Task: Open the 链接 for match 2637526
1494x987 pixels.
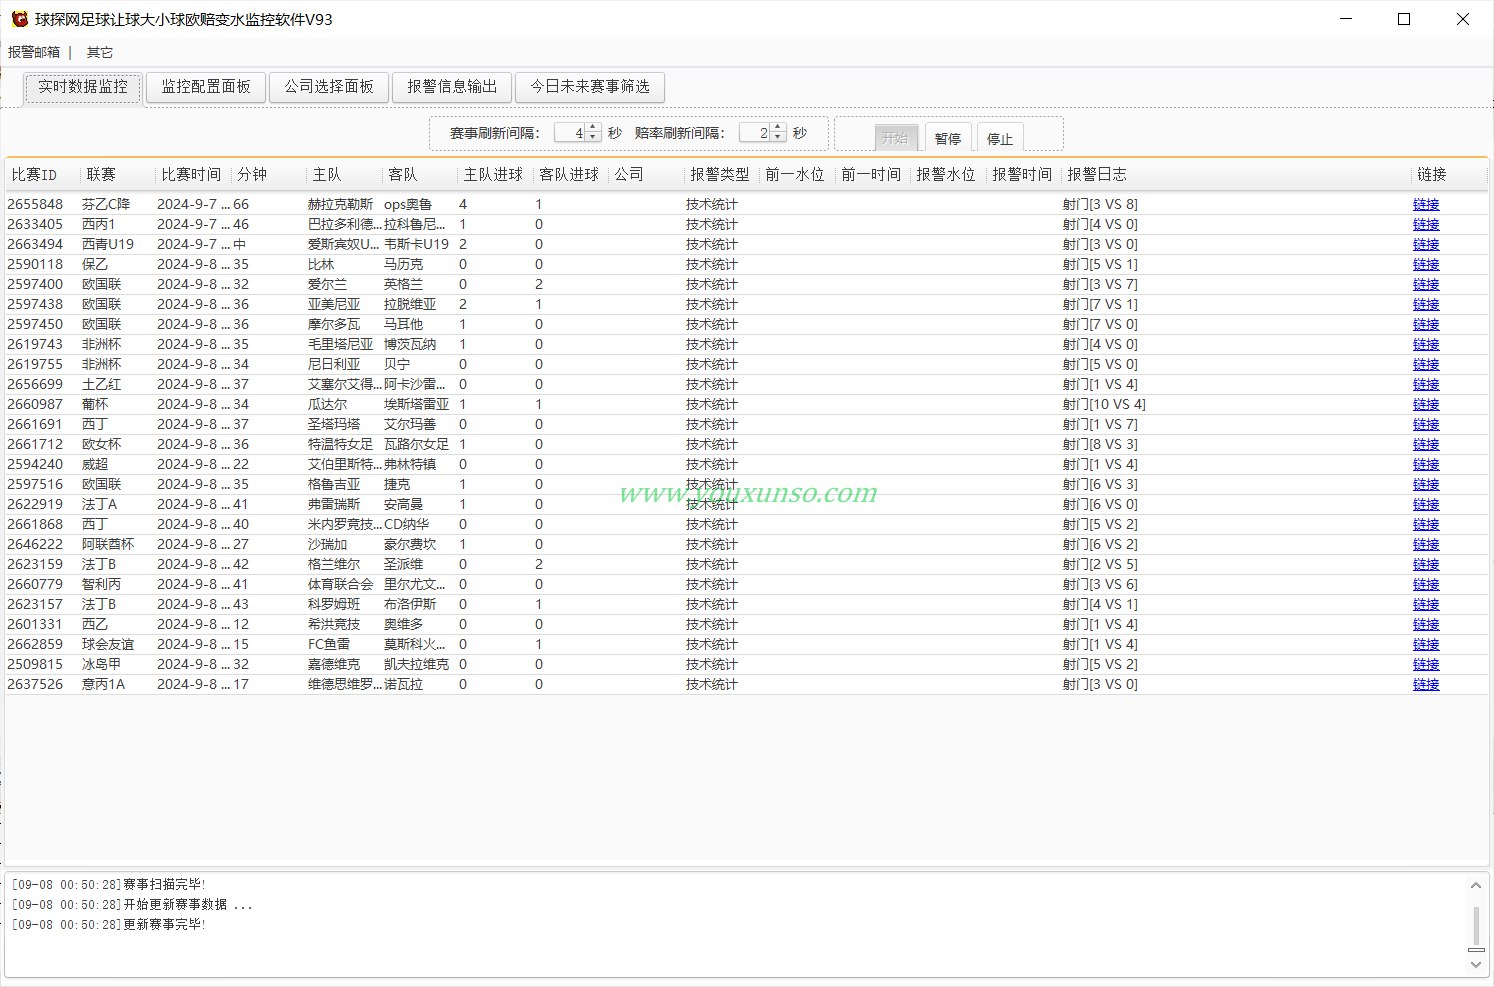Action: [1426, 685]
